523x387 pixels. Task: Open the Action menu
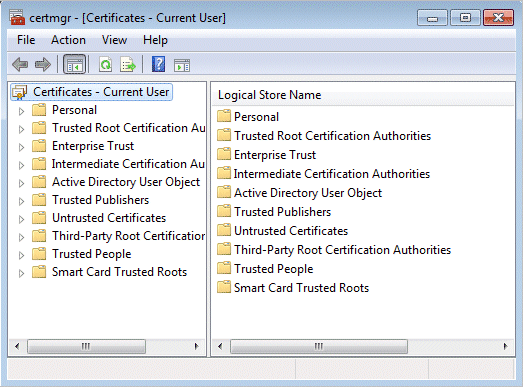(68, 40)
